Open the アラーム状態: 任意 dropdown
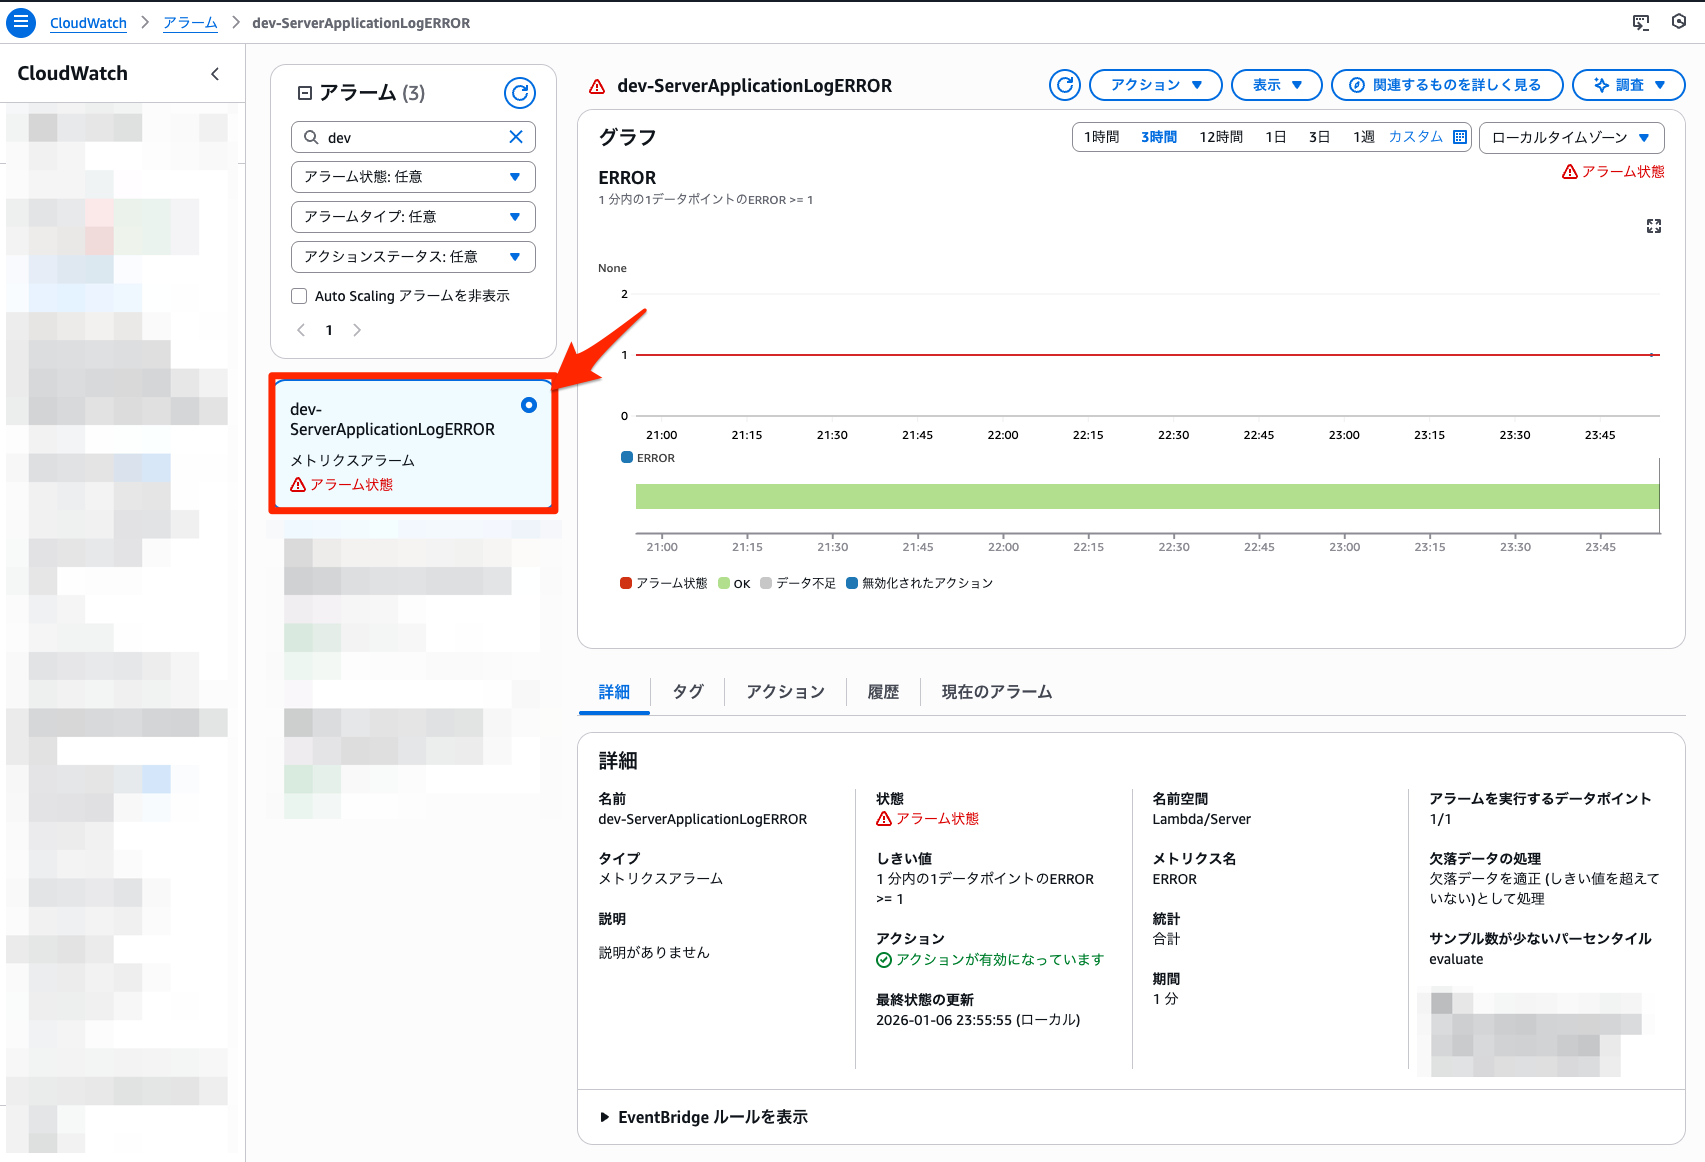The height and width of the screenshot is (1162, 1705). coord(413,177)
